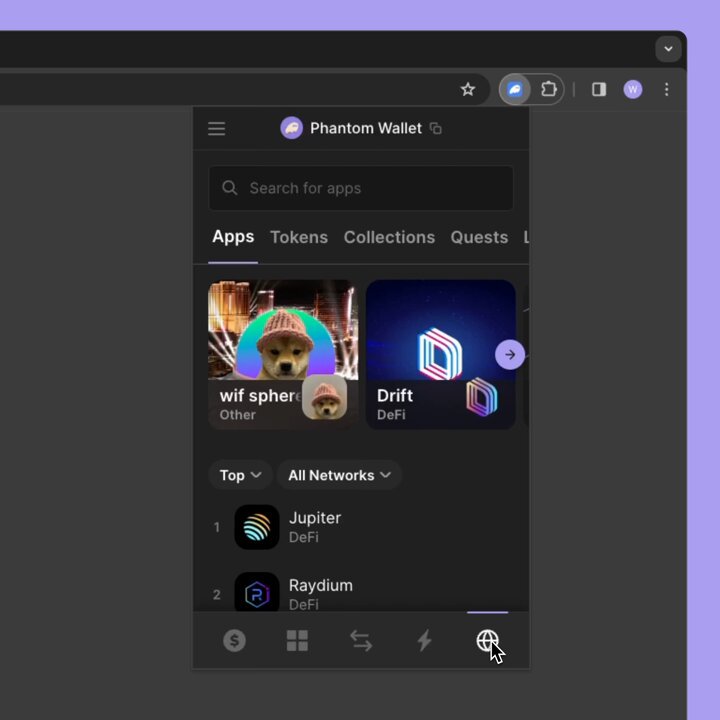Image resolution: width=720 pixels, height=720 pixels.
Task: Click the small Drift logo icon
Action: 482,397
